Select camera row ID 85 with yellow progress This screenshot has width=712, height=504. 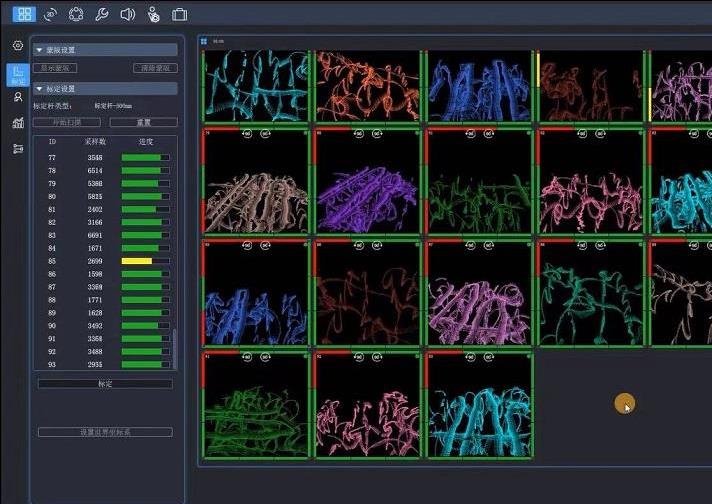[x=100, y=260]
